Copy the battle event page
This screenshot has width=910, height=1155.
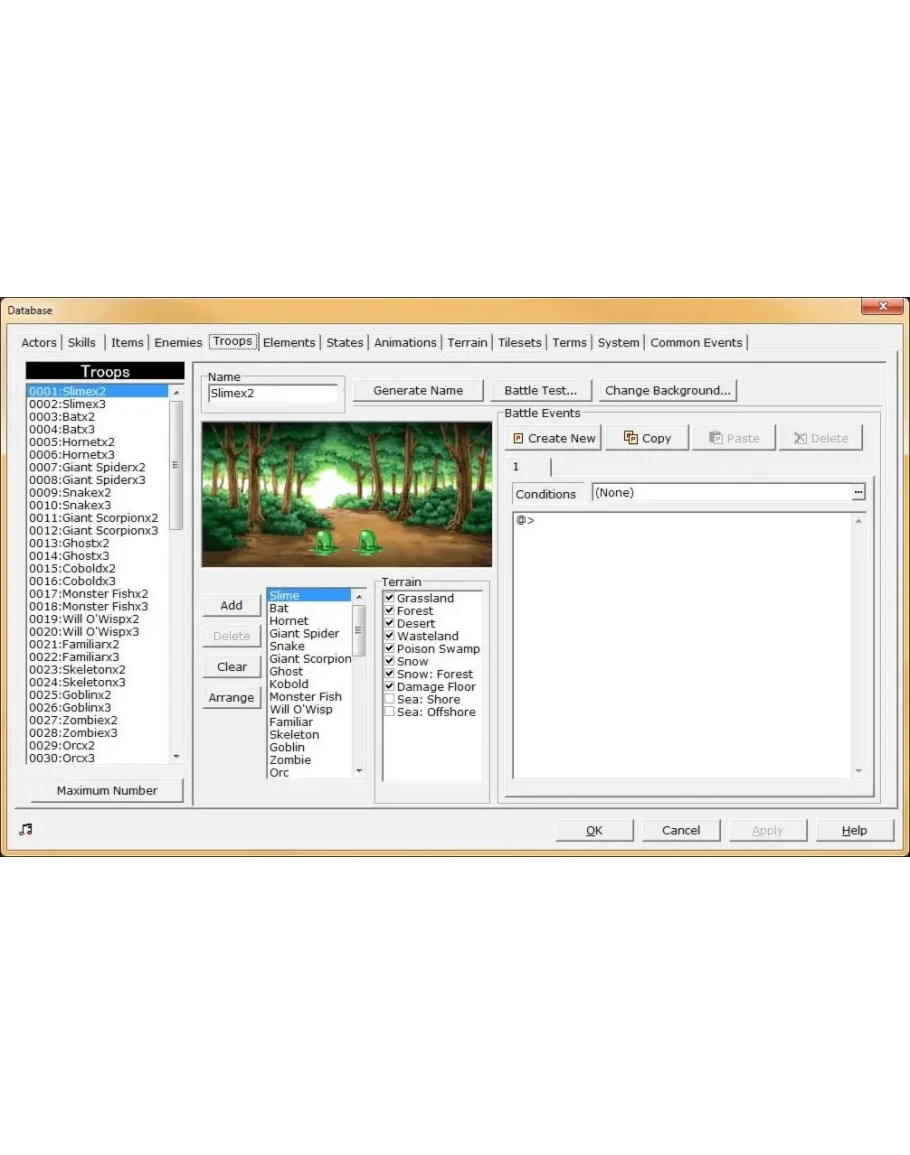[x=646, y=438]
